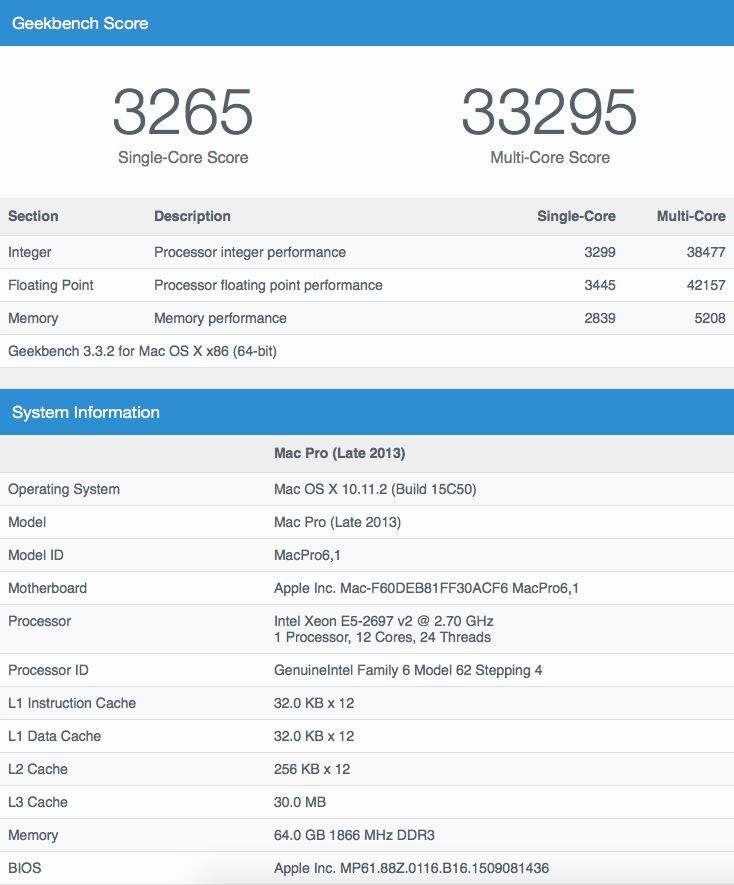Select the MP61.88Z.0116.B16 BIOS value
The width and height of the screenshot is (734, 885).
(412, 868)
